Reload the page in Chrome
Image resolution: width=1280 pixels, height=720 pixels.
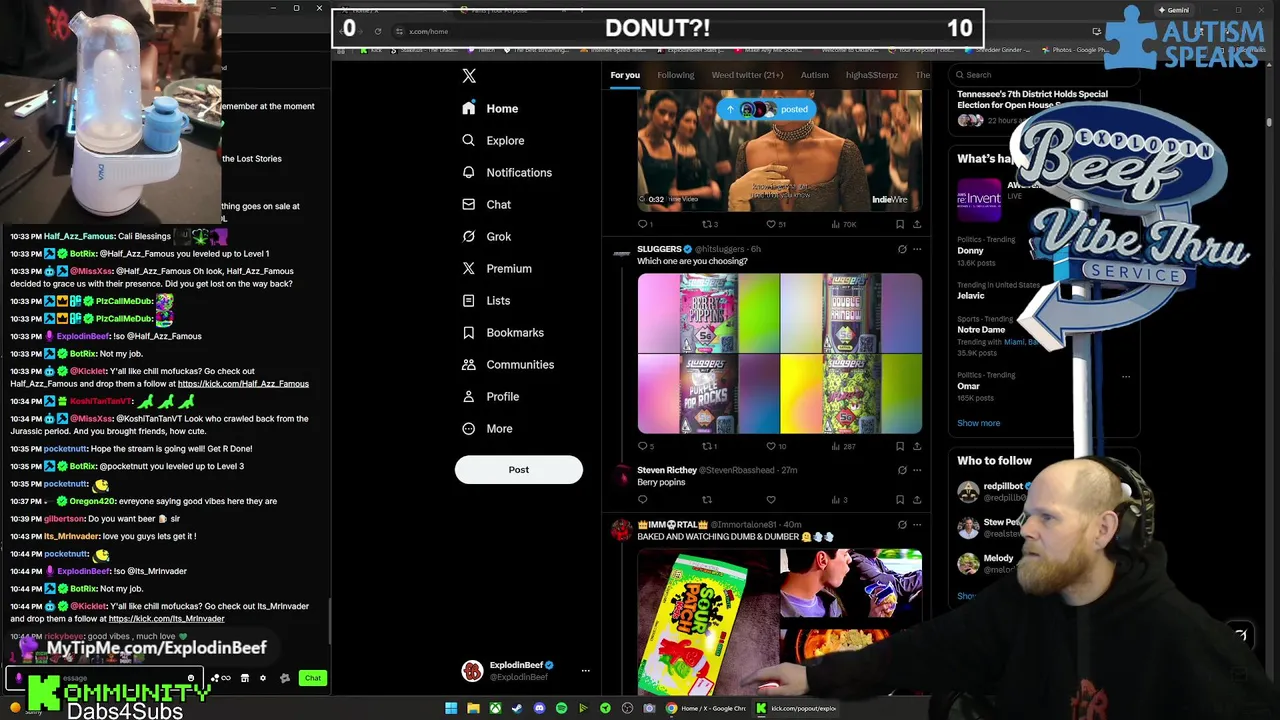[x=378, y=31]
